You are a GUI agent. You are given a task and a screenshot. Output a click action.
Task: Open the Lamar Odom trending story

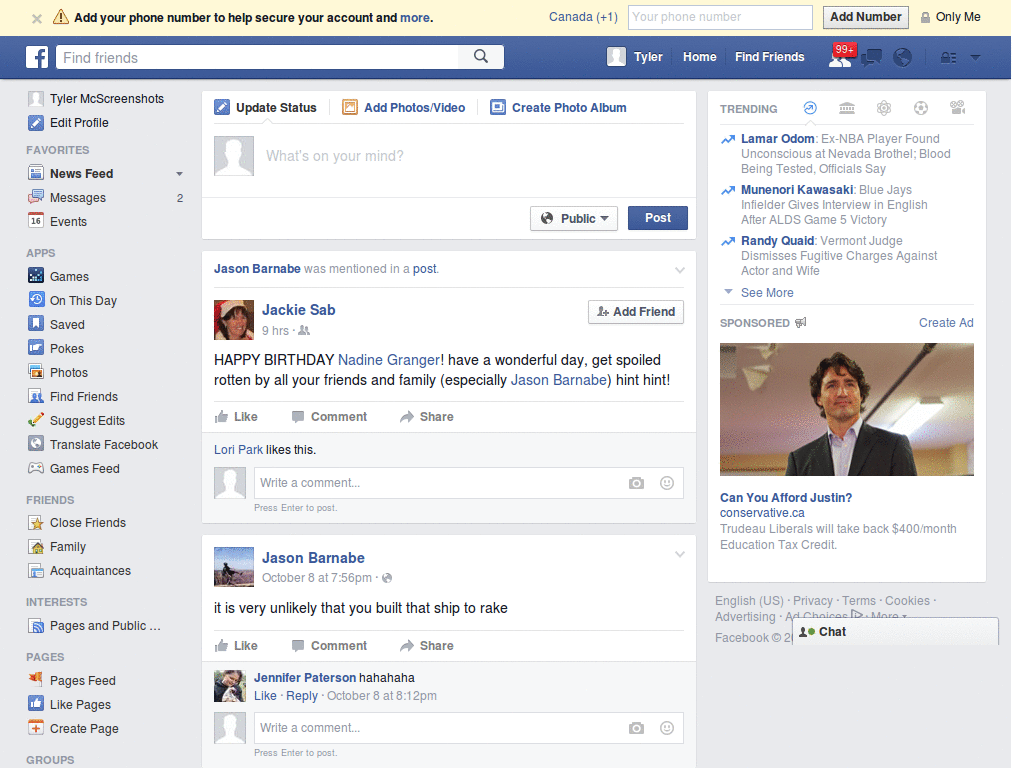pos(777,138)
